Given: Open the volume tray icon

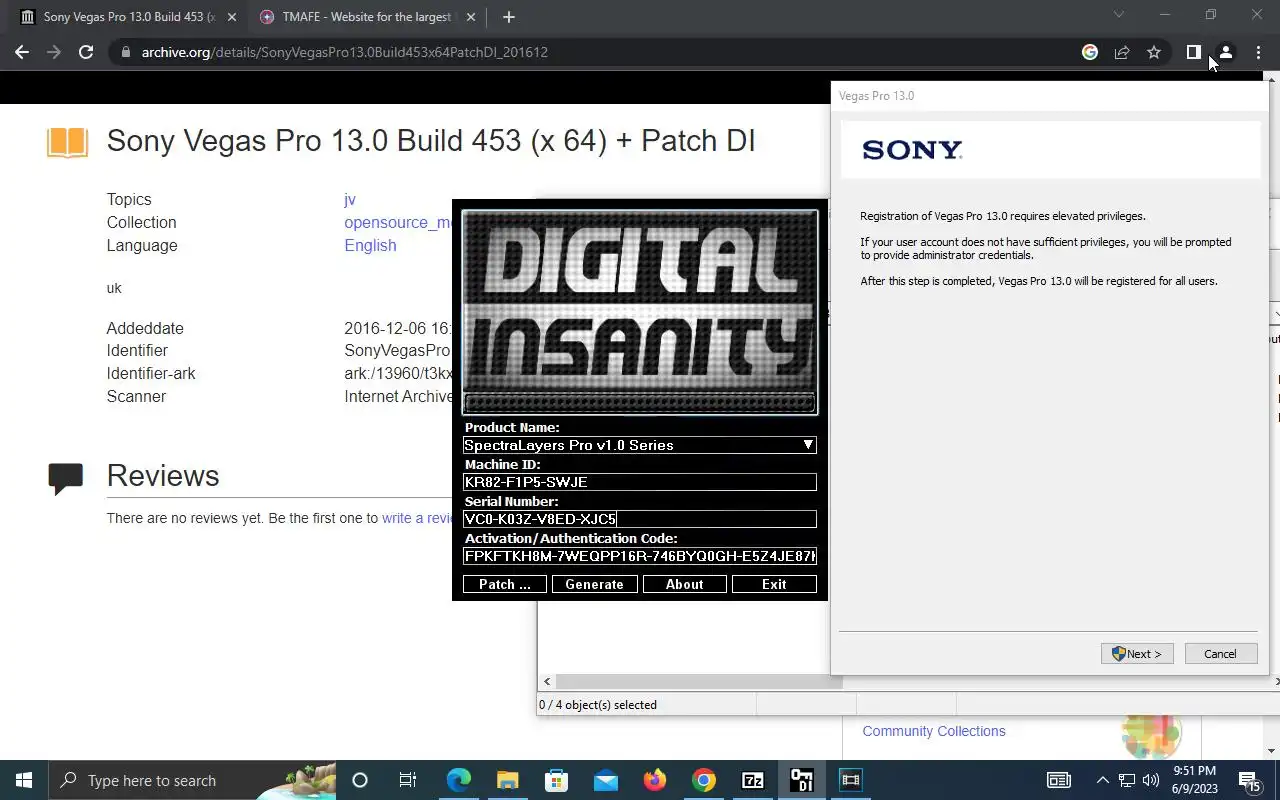Looking at the screenshot, I should 1151,780.
